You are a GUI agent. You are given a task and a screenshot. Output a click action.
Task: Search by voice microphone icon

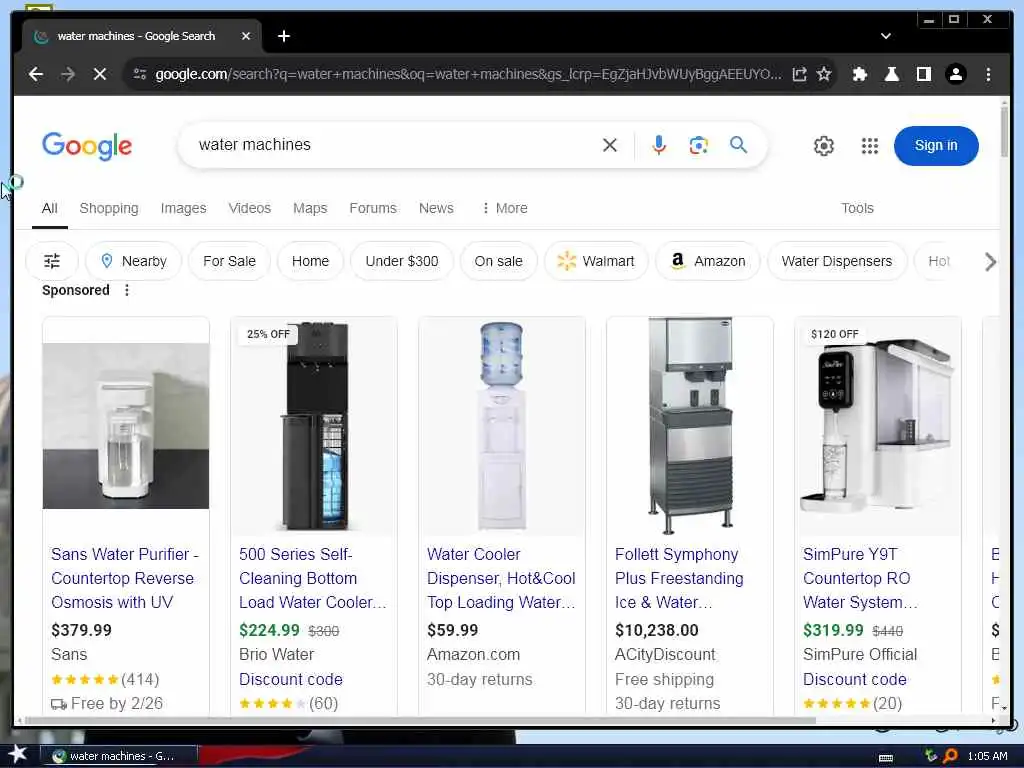pos(659,145)
